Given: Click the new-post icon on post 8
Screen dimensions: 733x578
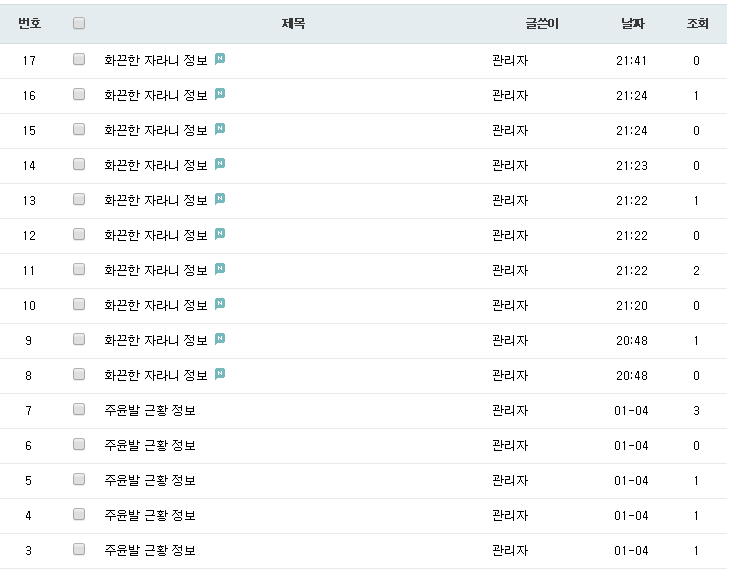Looking at the screenshot, I should (220, 374).
